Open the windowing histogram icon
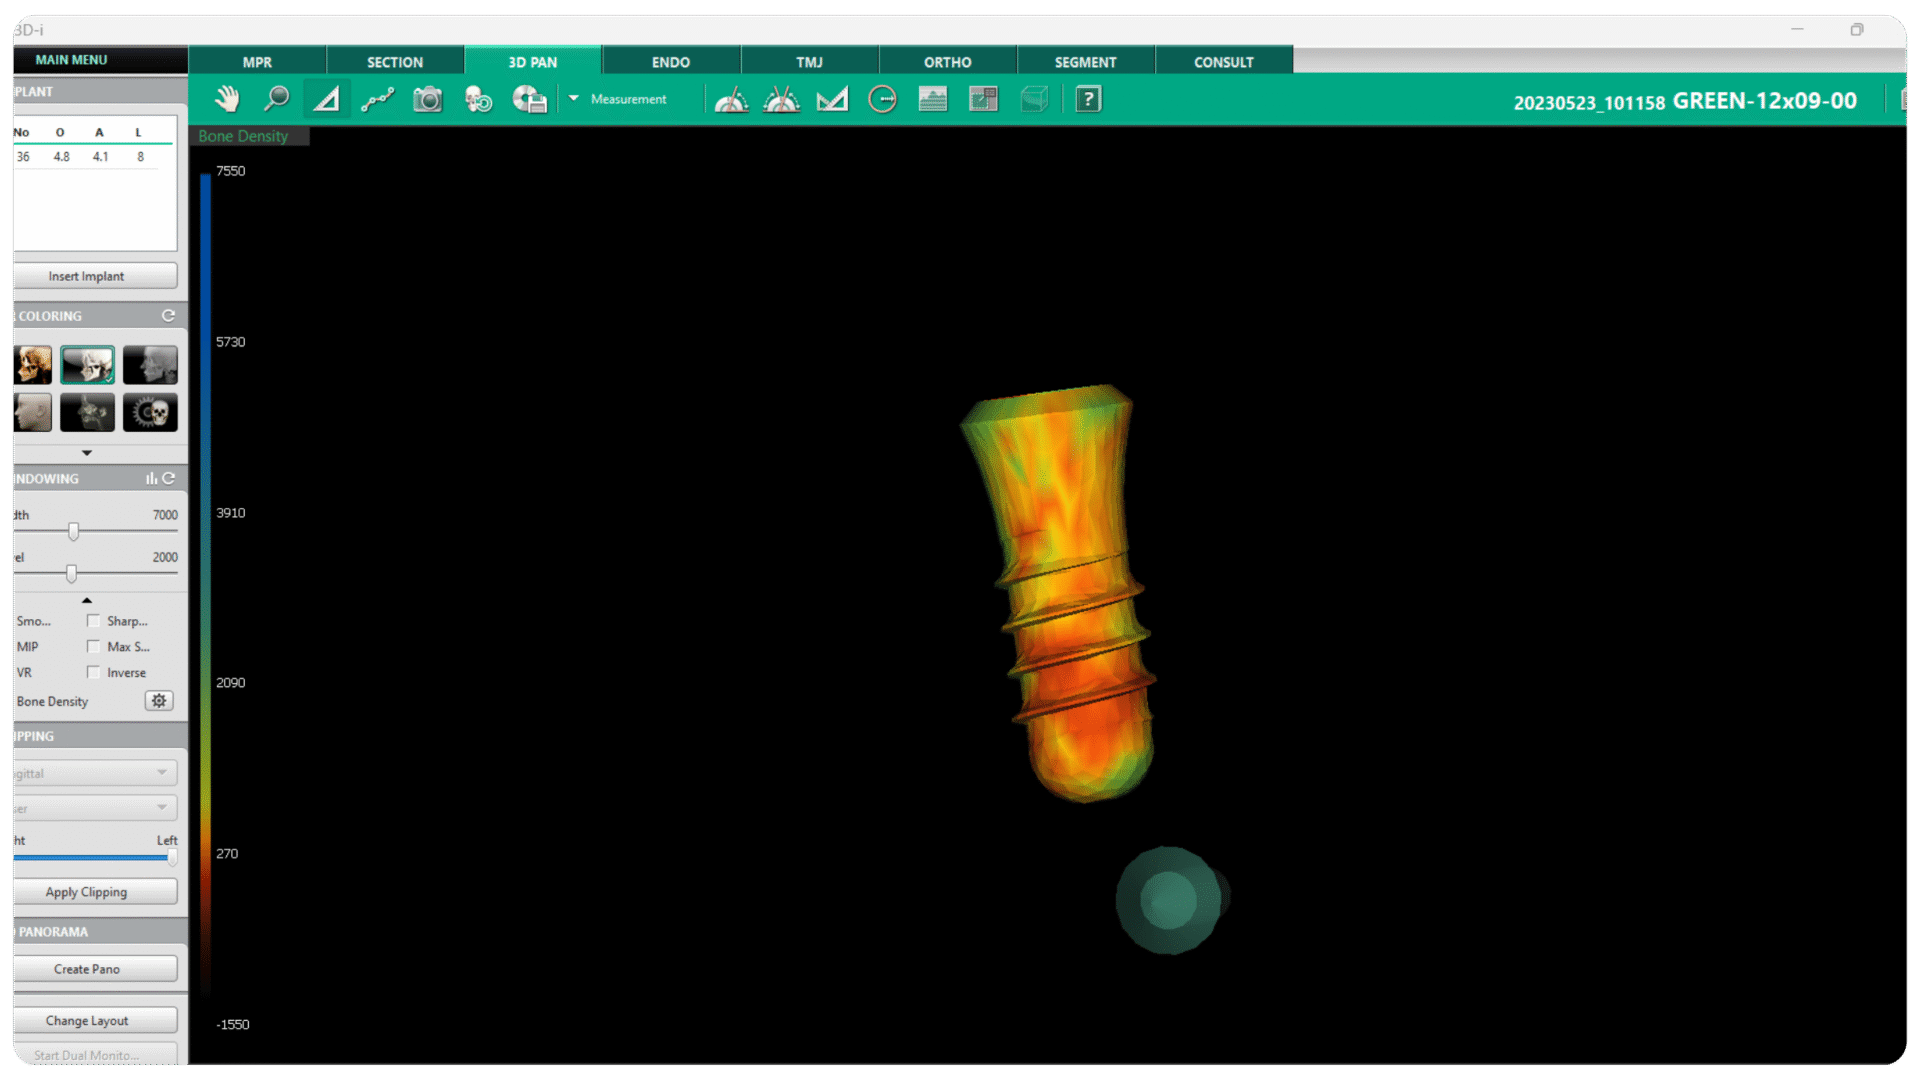Image resolution: width=1920 pixels, height=1080 pixels. pyautogui.click(x=151, y=479)
